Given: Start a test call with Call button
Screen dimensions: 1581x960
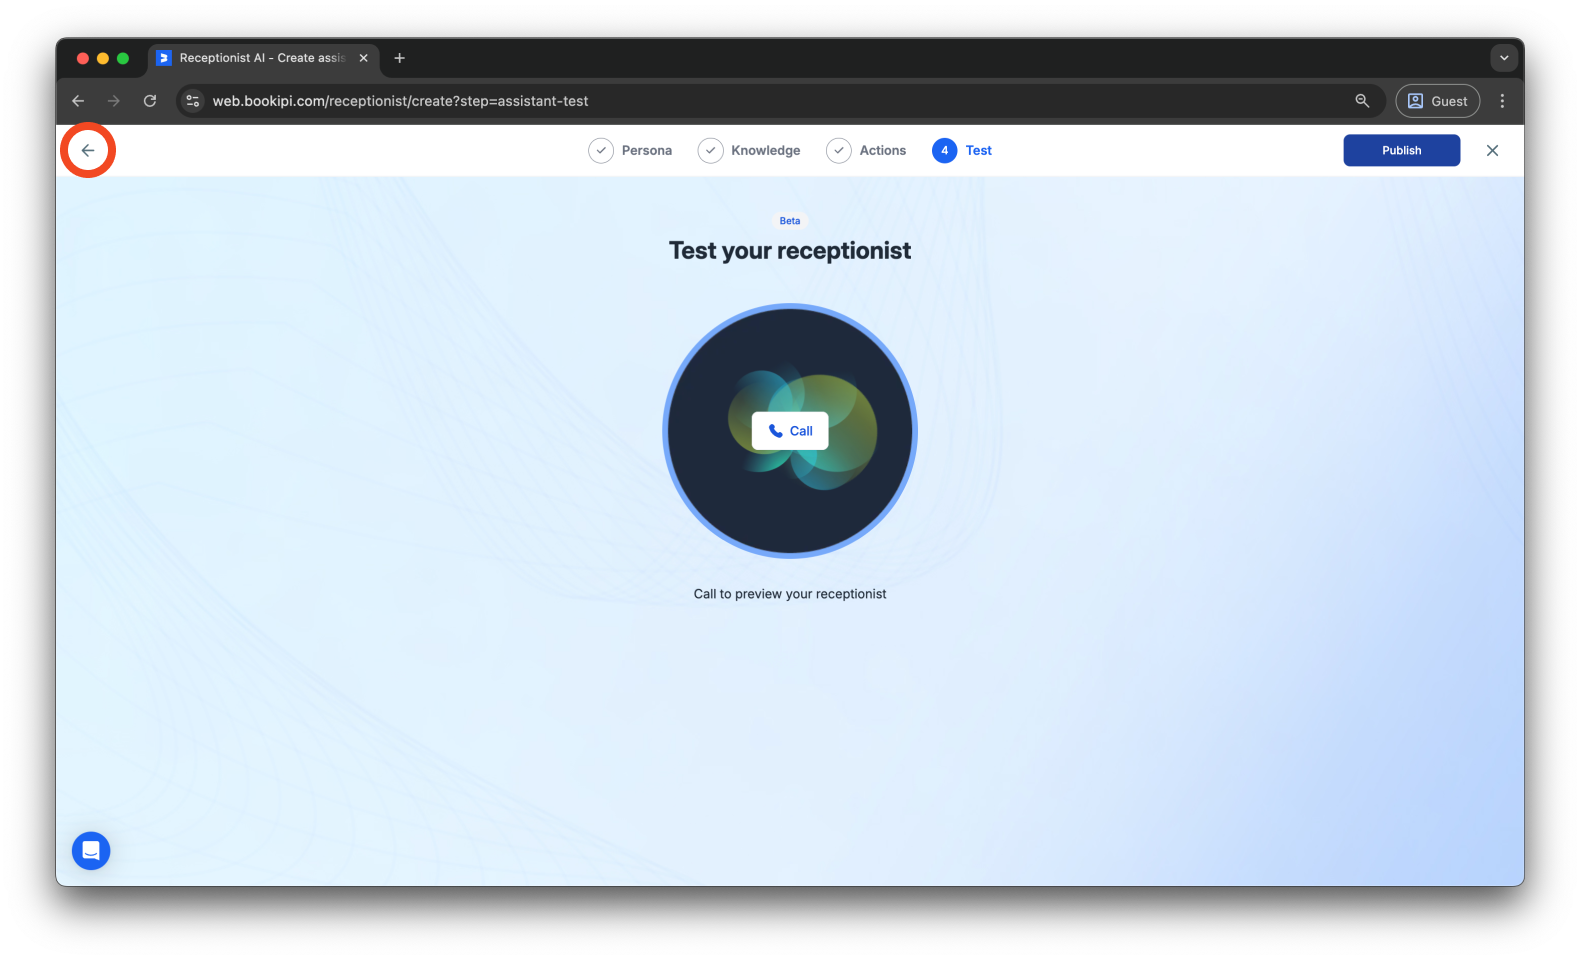Looking at the screenshot, I should pos(790,431).
